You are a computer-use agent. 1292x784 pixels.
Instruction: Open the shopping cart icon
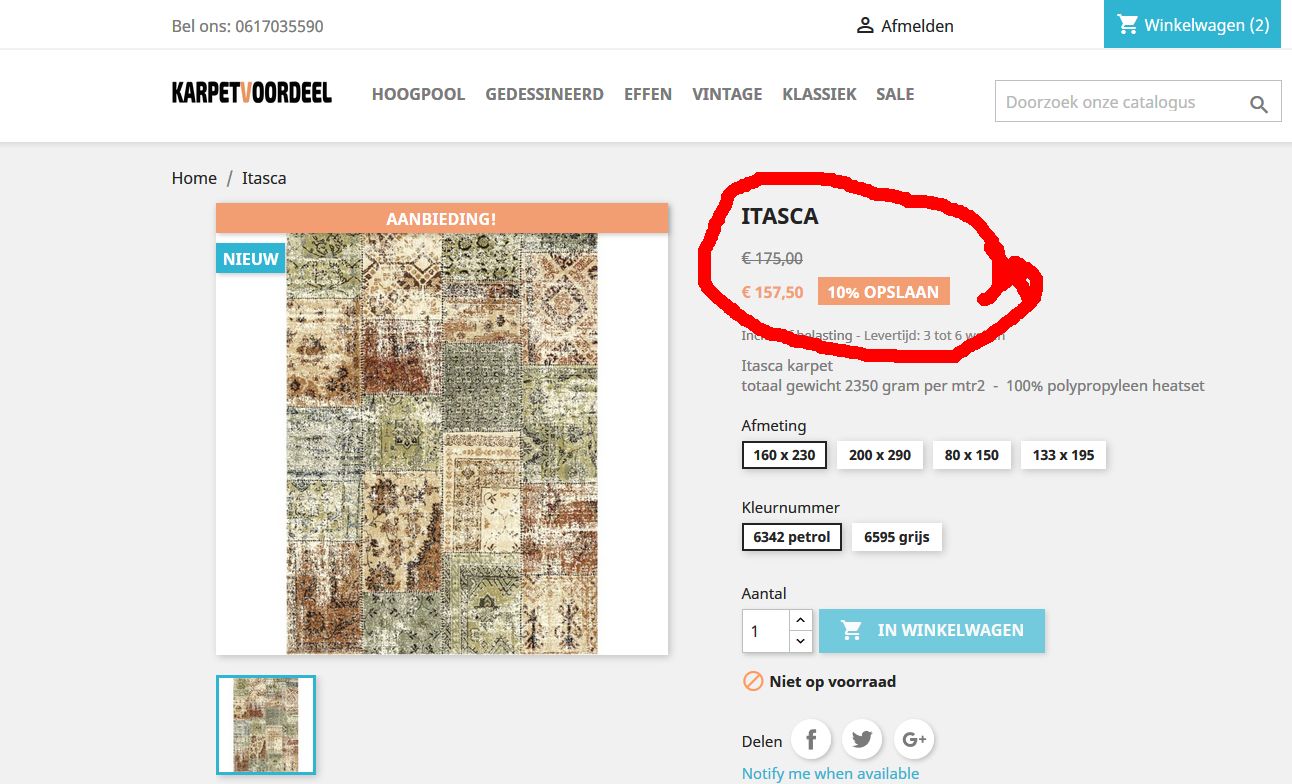pyautogui.click(x=1128, y=24)
